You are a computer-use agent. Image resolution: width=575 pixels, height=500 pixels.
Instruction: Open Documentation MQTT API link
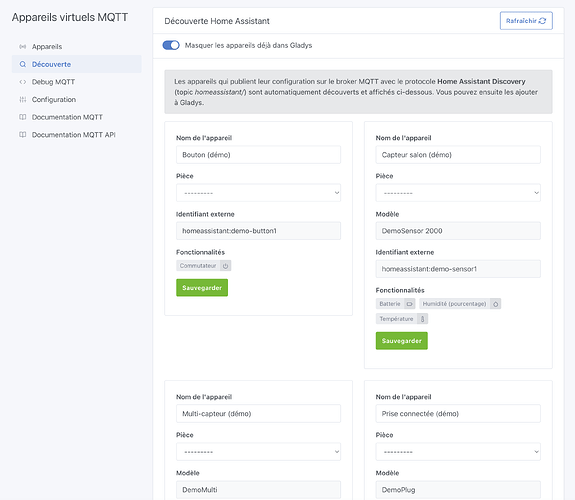click(x=77, y=135)
